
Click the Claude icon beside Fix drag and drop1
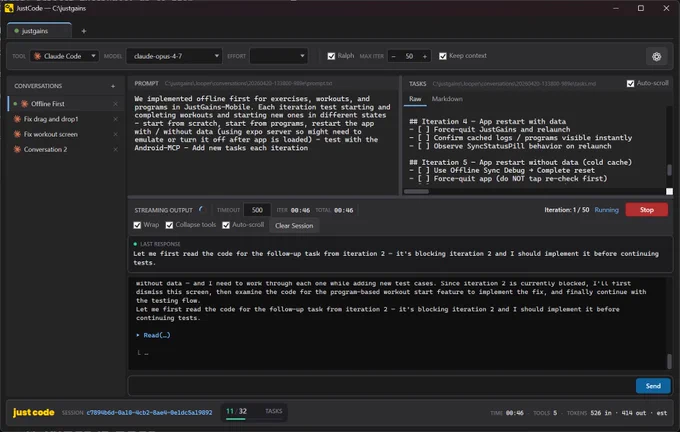click(17, 119)
